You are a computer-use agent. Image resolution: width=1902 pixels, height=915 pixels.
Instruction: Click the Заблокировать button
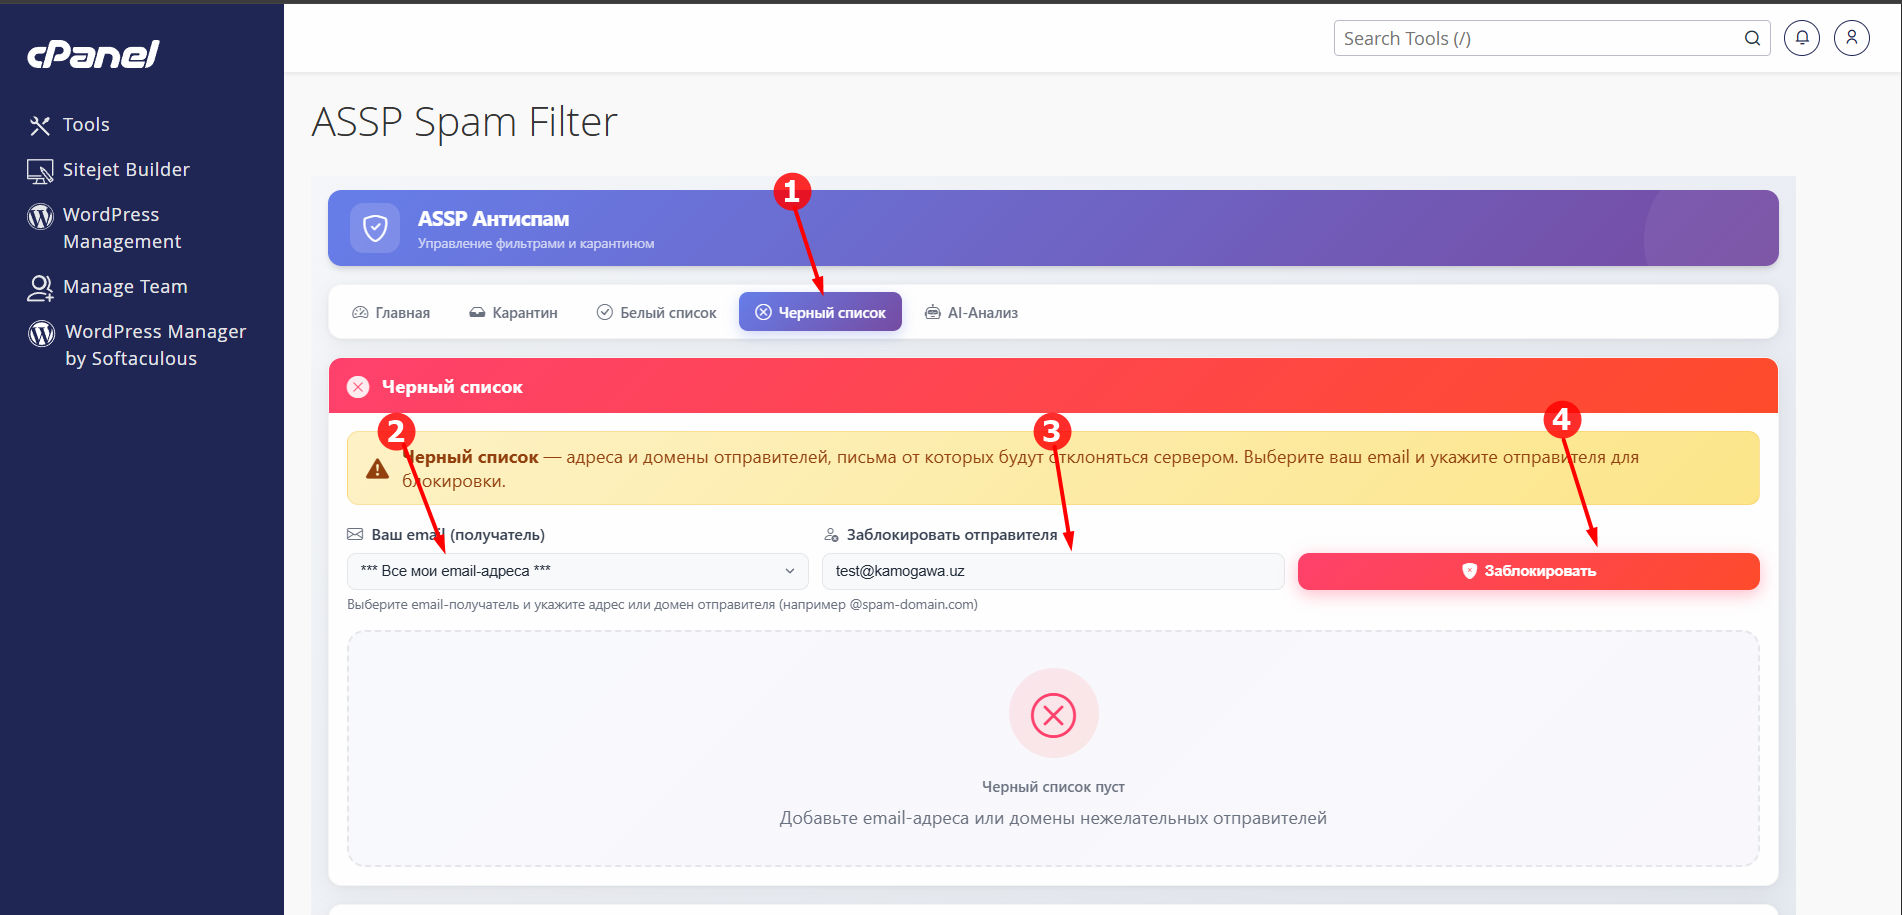[x=1528, y=571]
